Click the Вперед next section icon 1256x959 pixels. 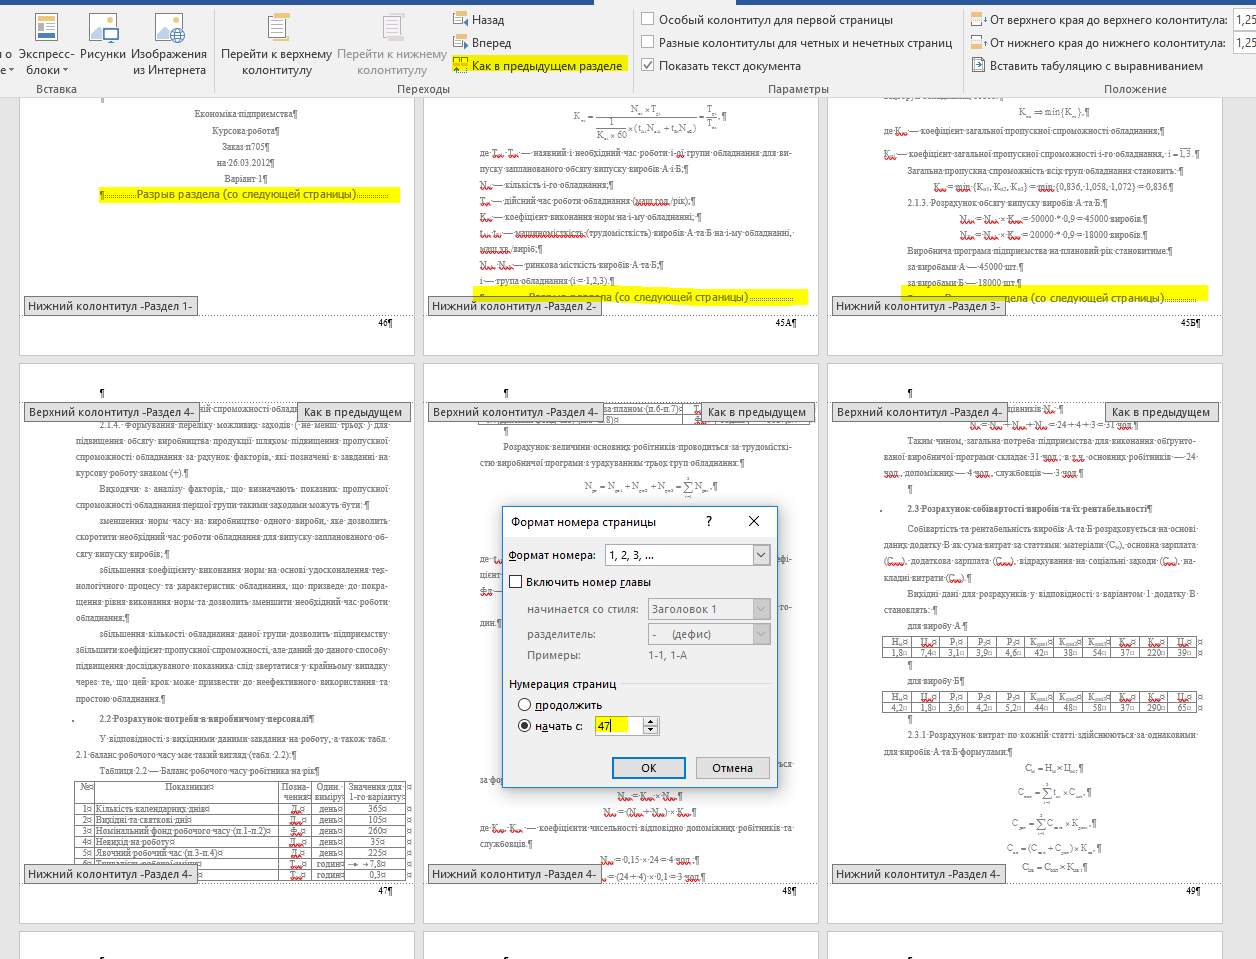click(460, 42)
